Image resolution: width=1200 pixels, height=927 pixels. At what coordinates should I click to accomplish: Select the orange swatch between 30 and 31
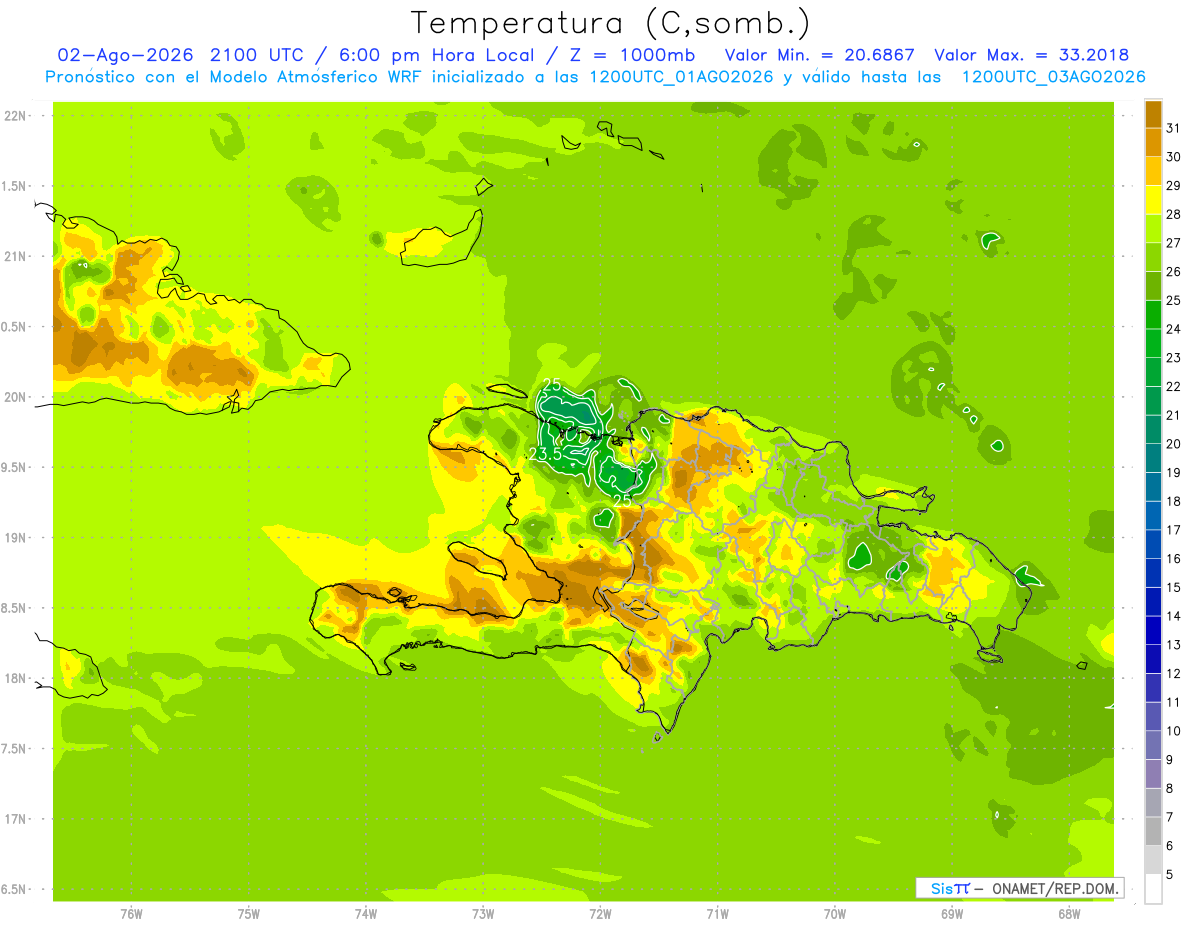(1153, 142)
